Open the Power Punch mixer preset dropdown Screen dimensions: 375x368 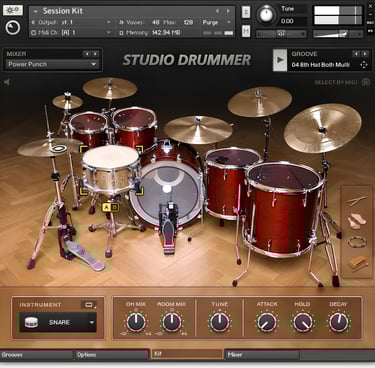pos(52,64)
